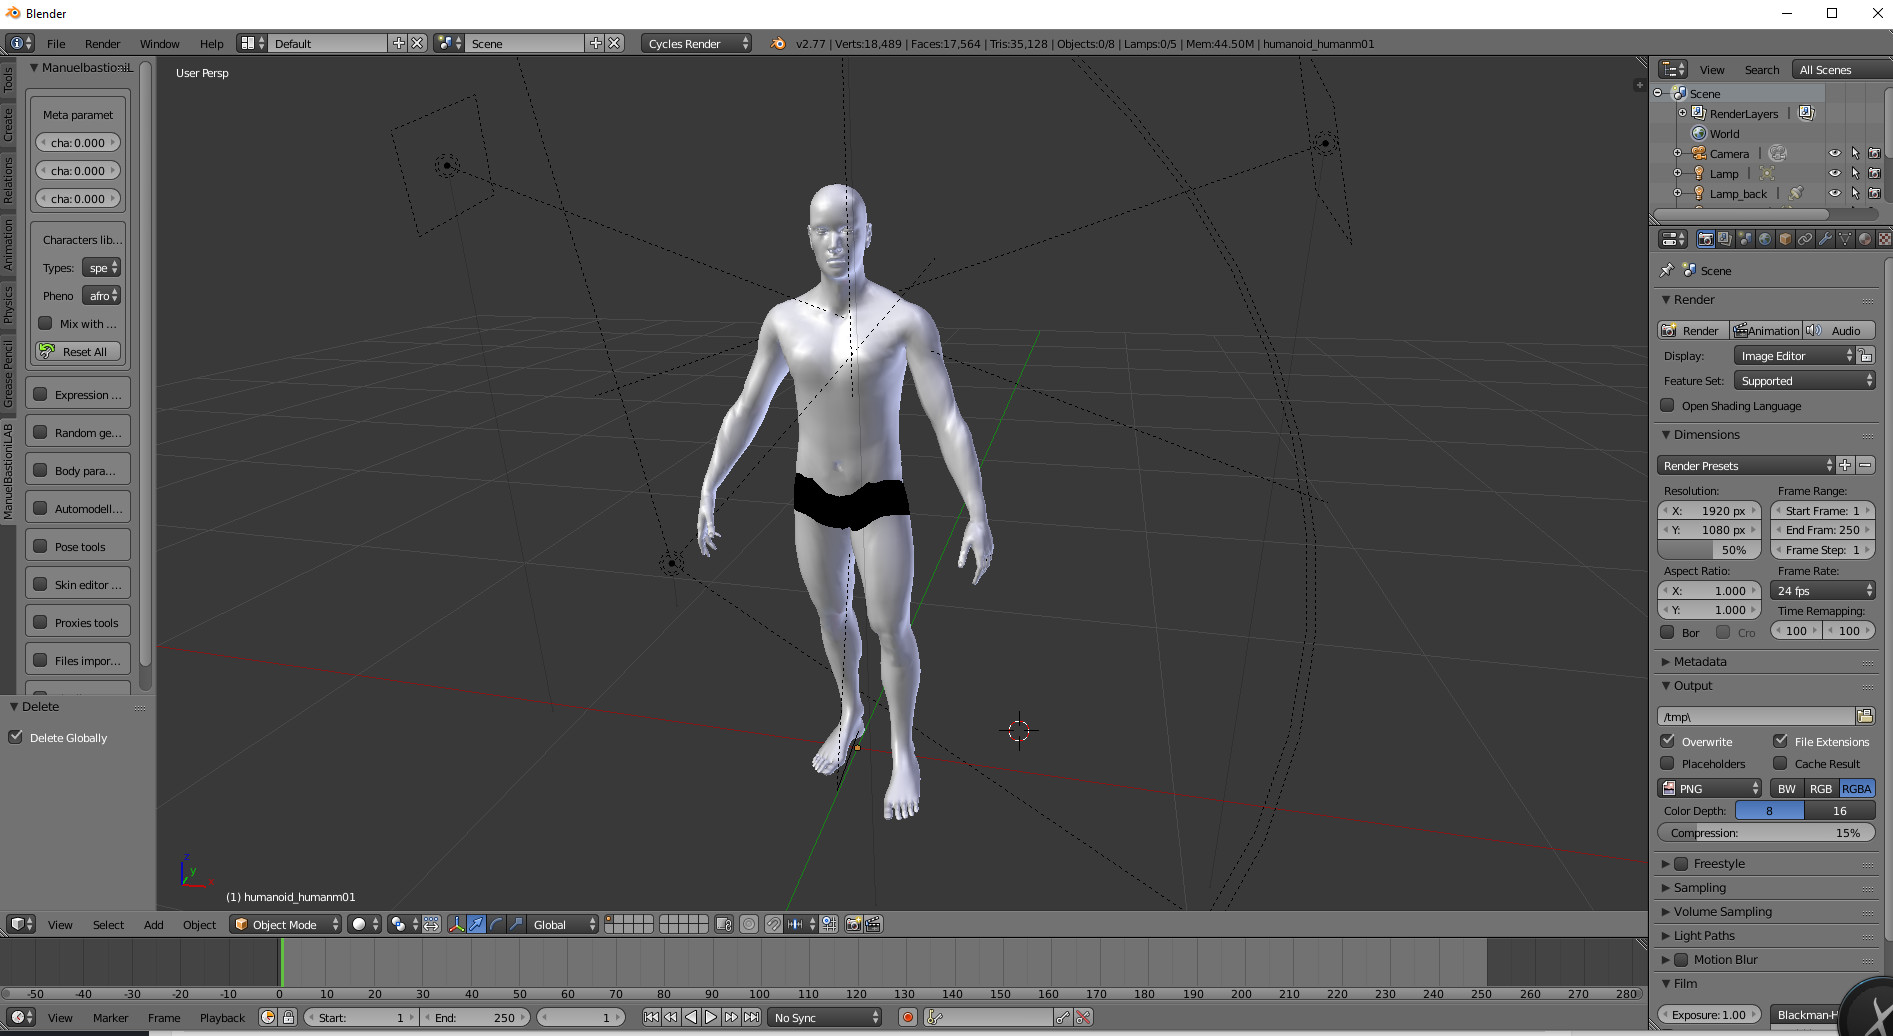Screen dimensions: 1893x1036
Task: Click the record keyframe button in timeline
Action: click(x=907, y=1017)
